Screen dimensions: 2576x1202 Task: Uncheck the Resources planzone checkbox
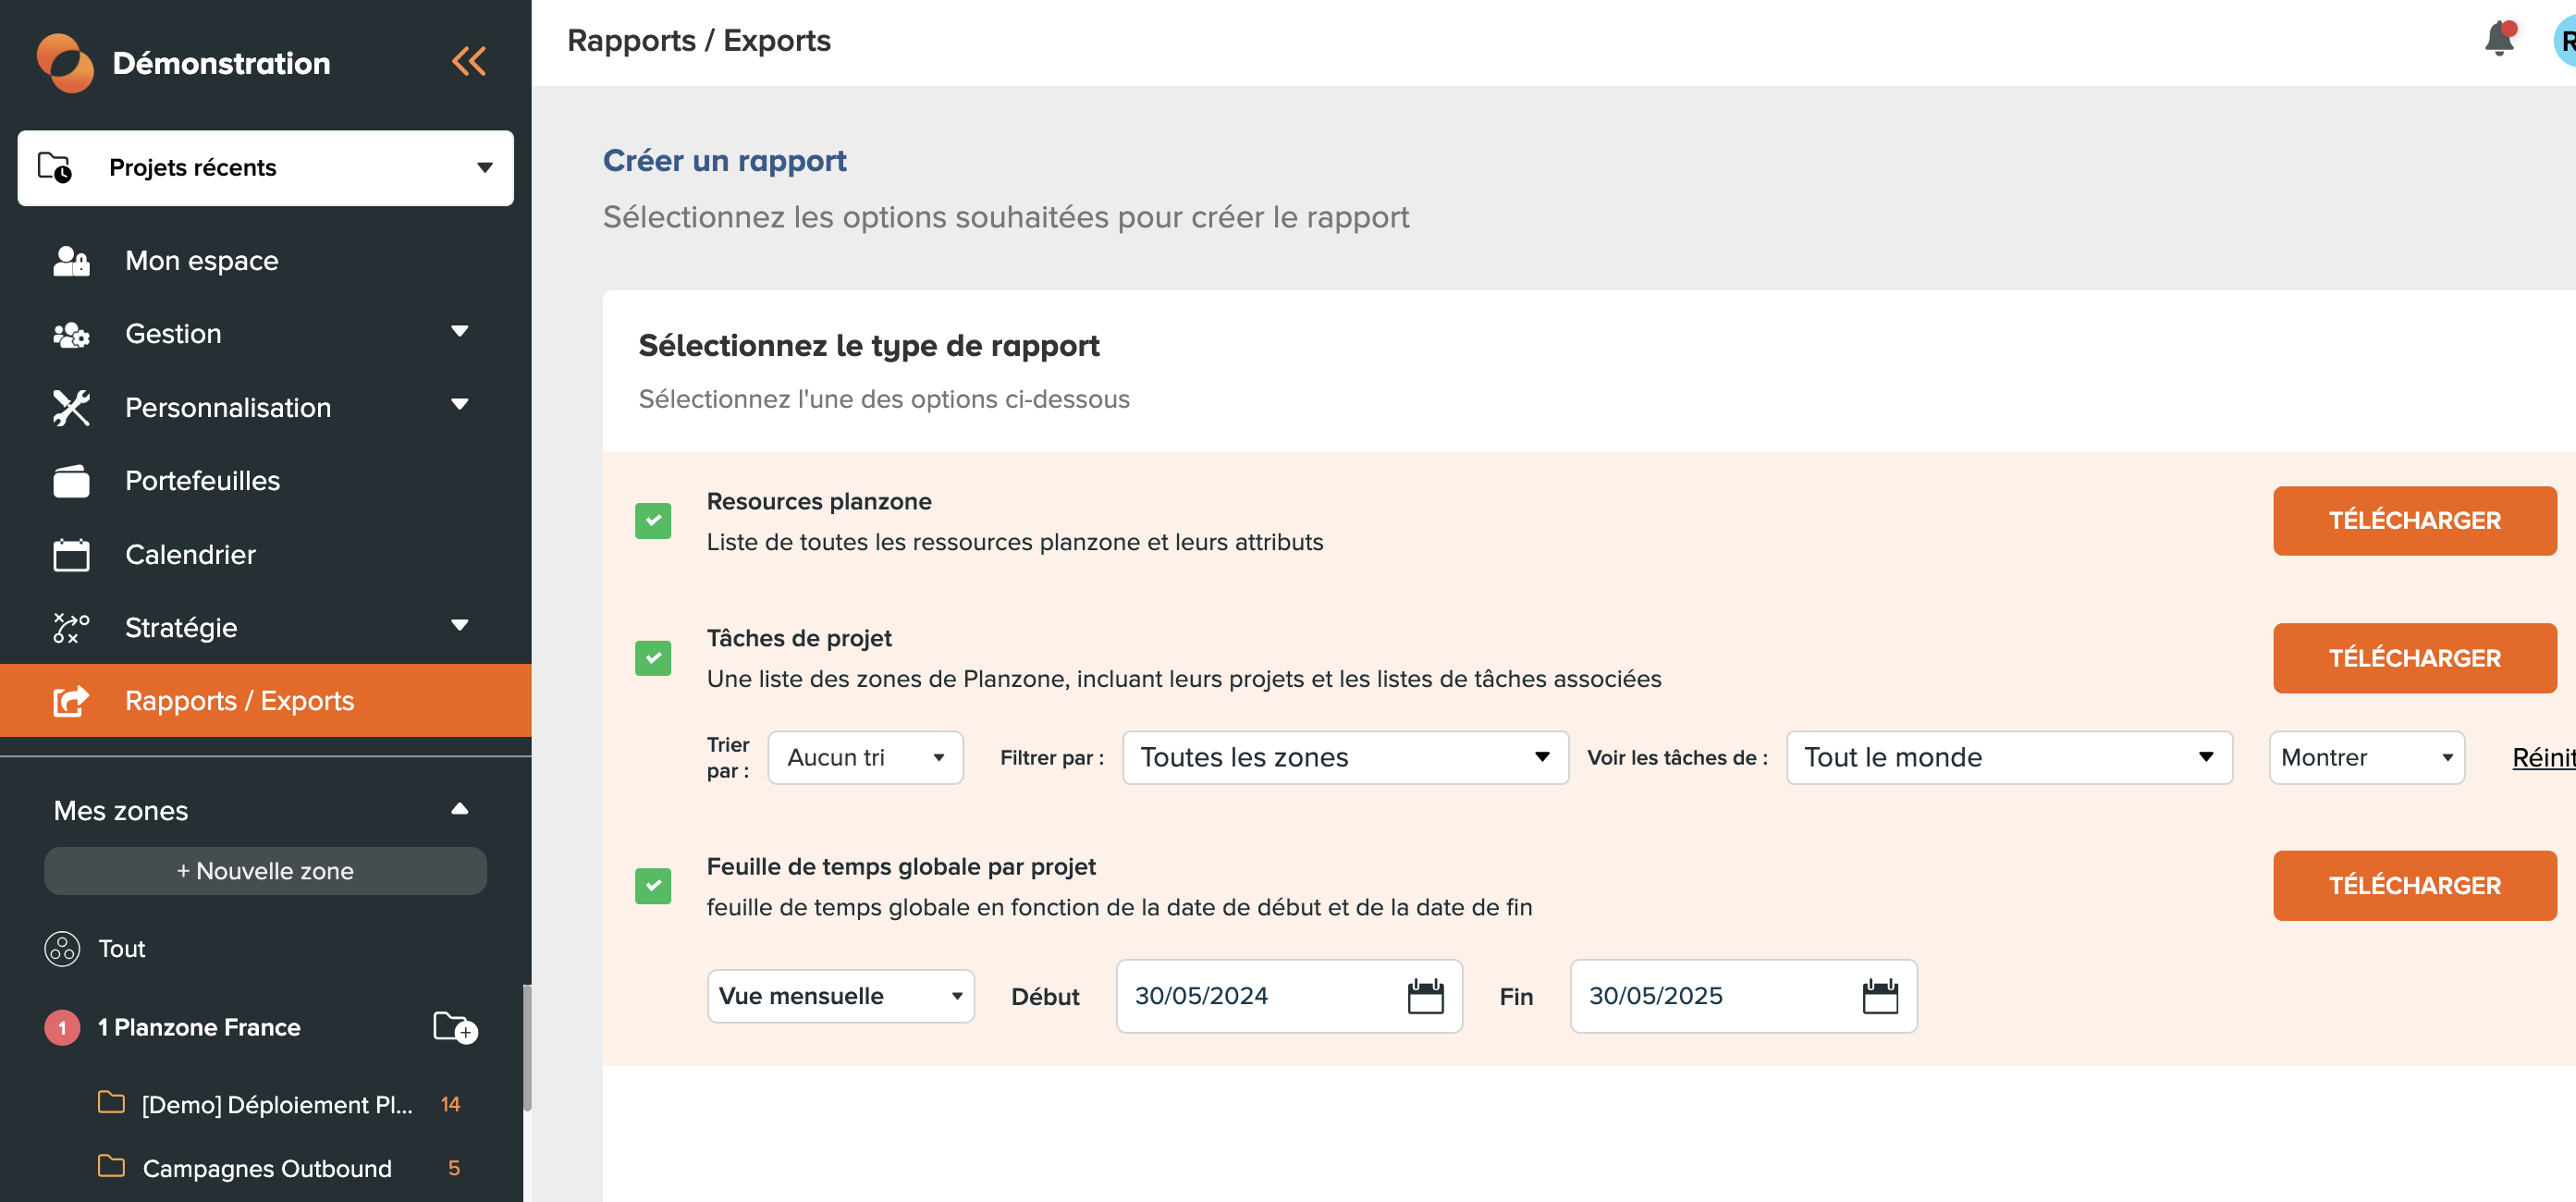(653, 521)
